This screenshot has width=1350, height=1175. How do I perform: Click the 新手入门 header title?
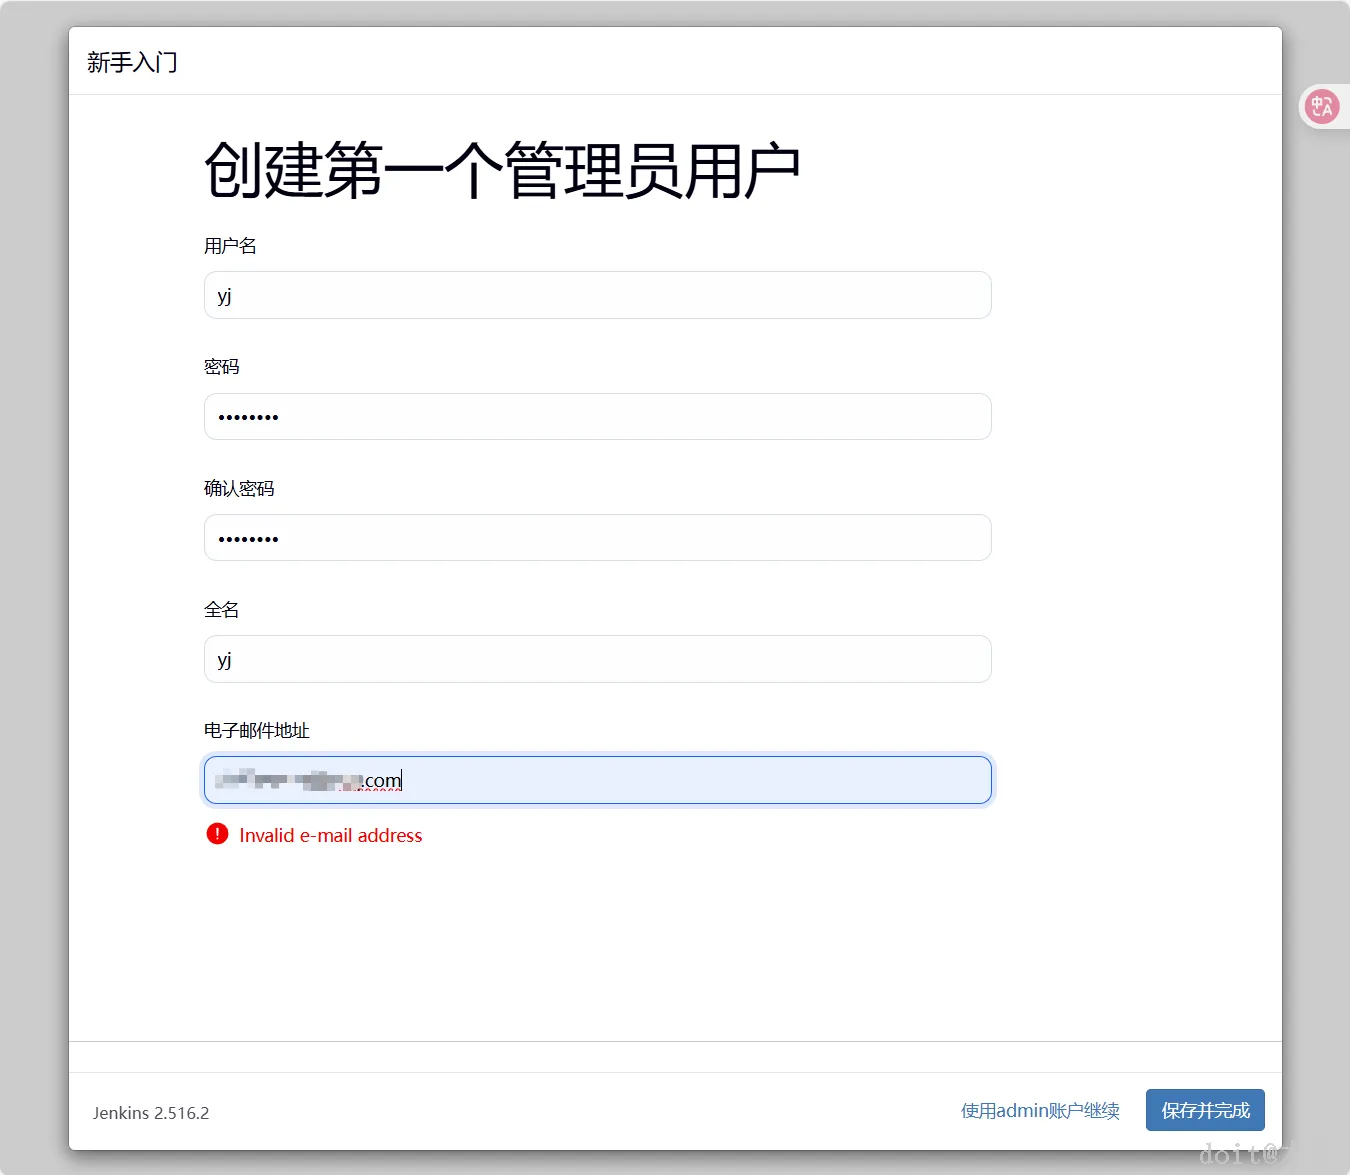(x=131, y=62)
